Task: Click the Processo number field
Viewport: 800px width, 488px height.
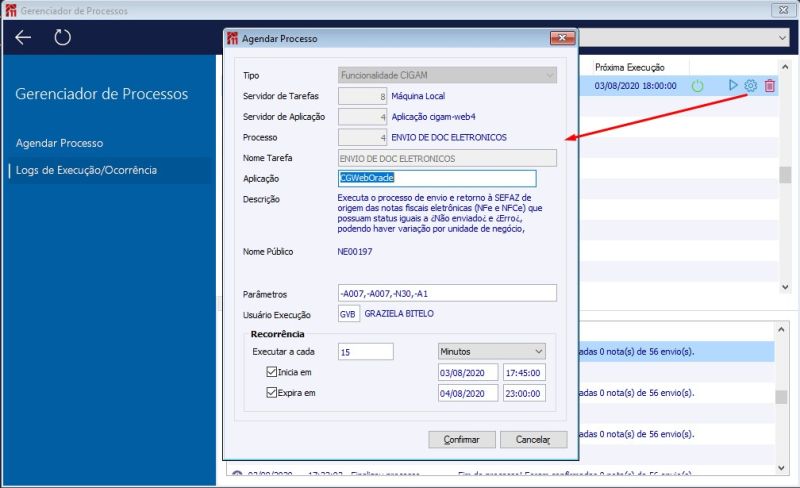Action: pyautogui.click(x=362, y=137)
